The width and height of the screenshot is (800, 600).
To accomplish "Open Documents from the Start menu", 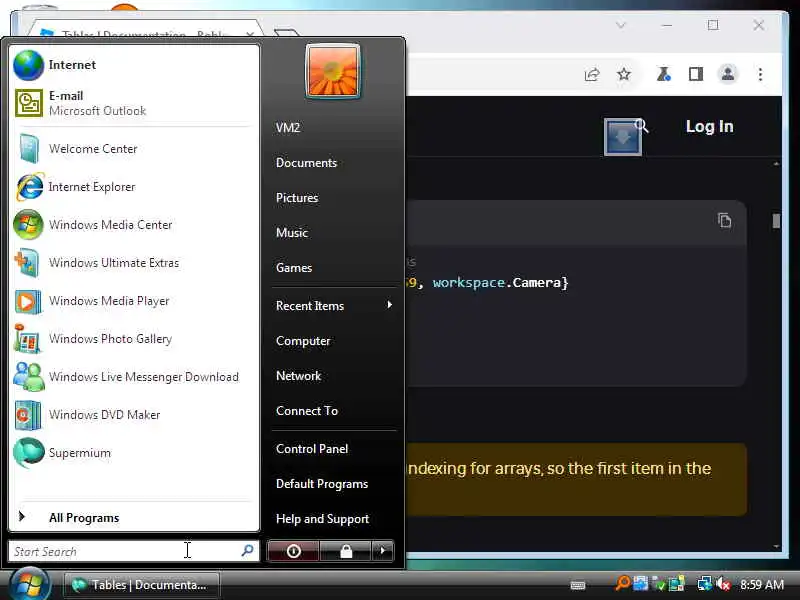I will click(x=306, y=163).
